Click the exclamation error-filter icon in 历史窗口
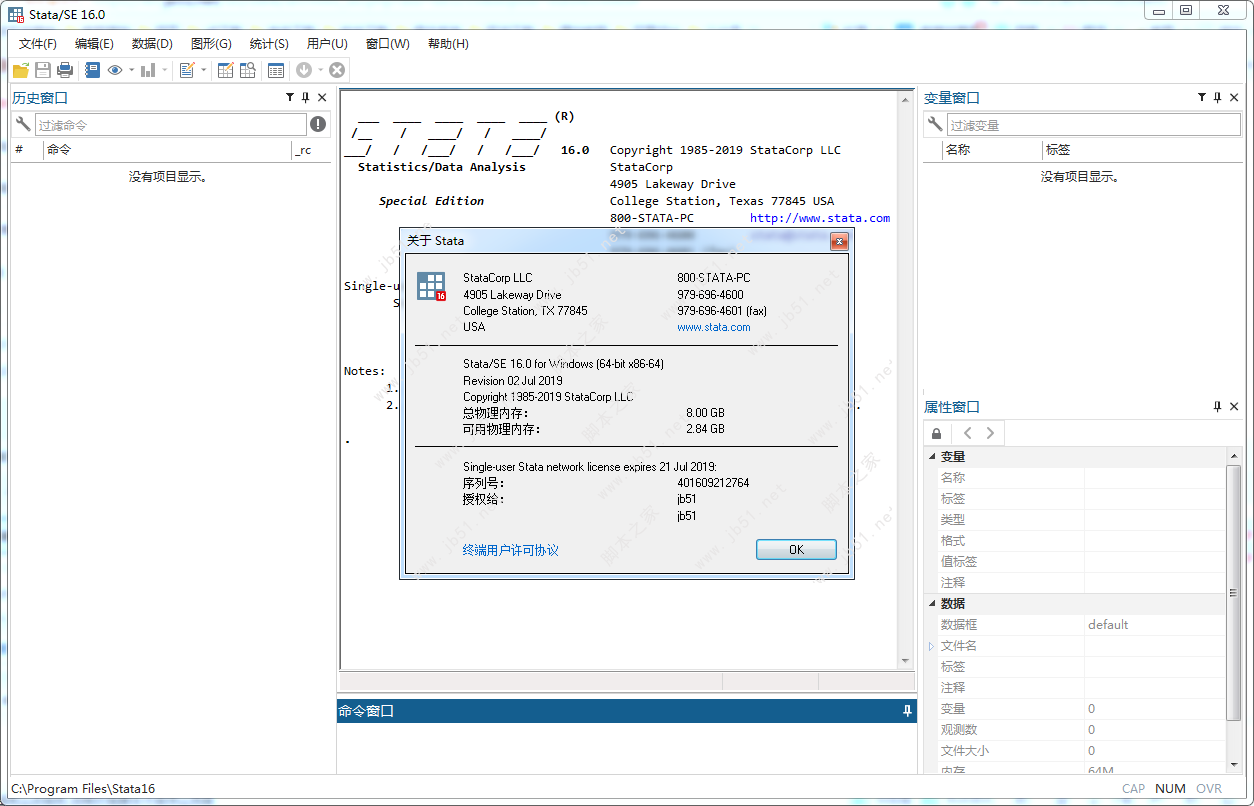The width and height of the screenshot is (1254, 806). point(318,124)
